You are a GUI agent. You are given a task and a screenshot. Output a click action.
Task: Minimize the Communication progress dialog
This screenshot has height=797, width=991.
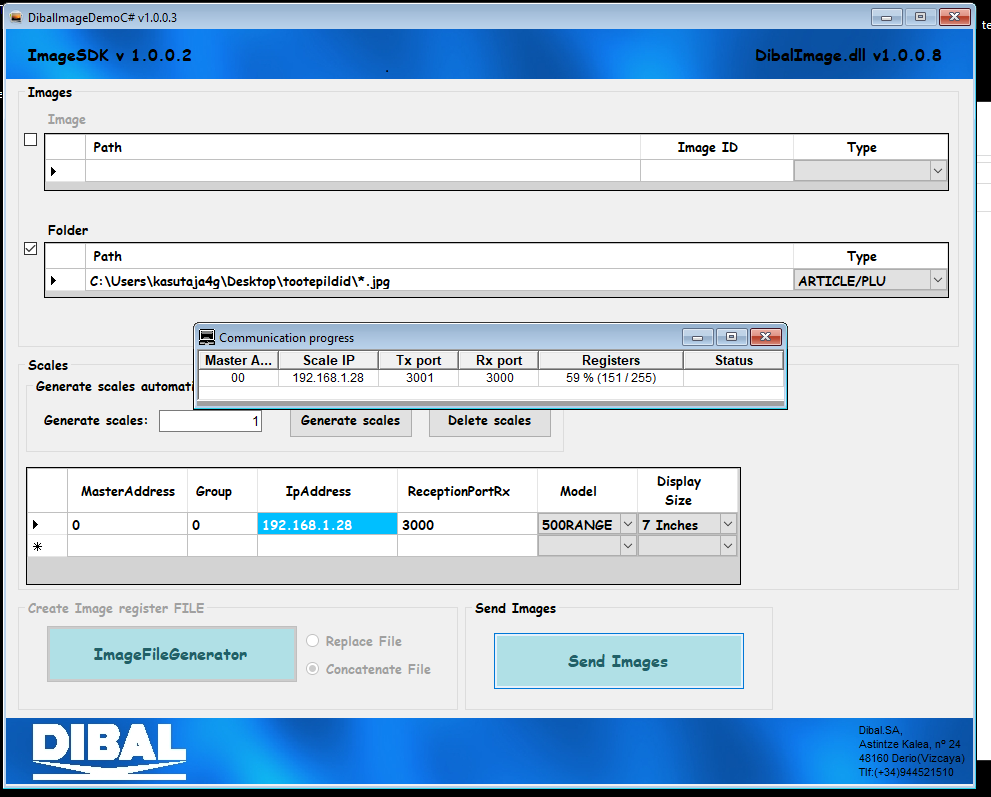[698, 337]
